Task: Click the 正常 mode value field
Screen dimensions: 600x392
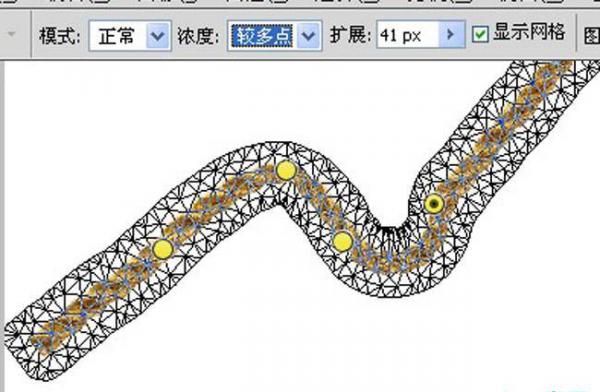Action: (x=118, y=36)
